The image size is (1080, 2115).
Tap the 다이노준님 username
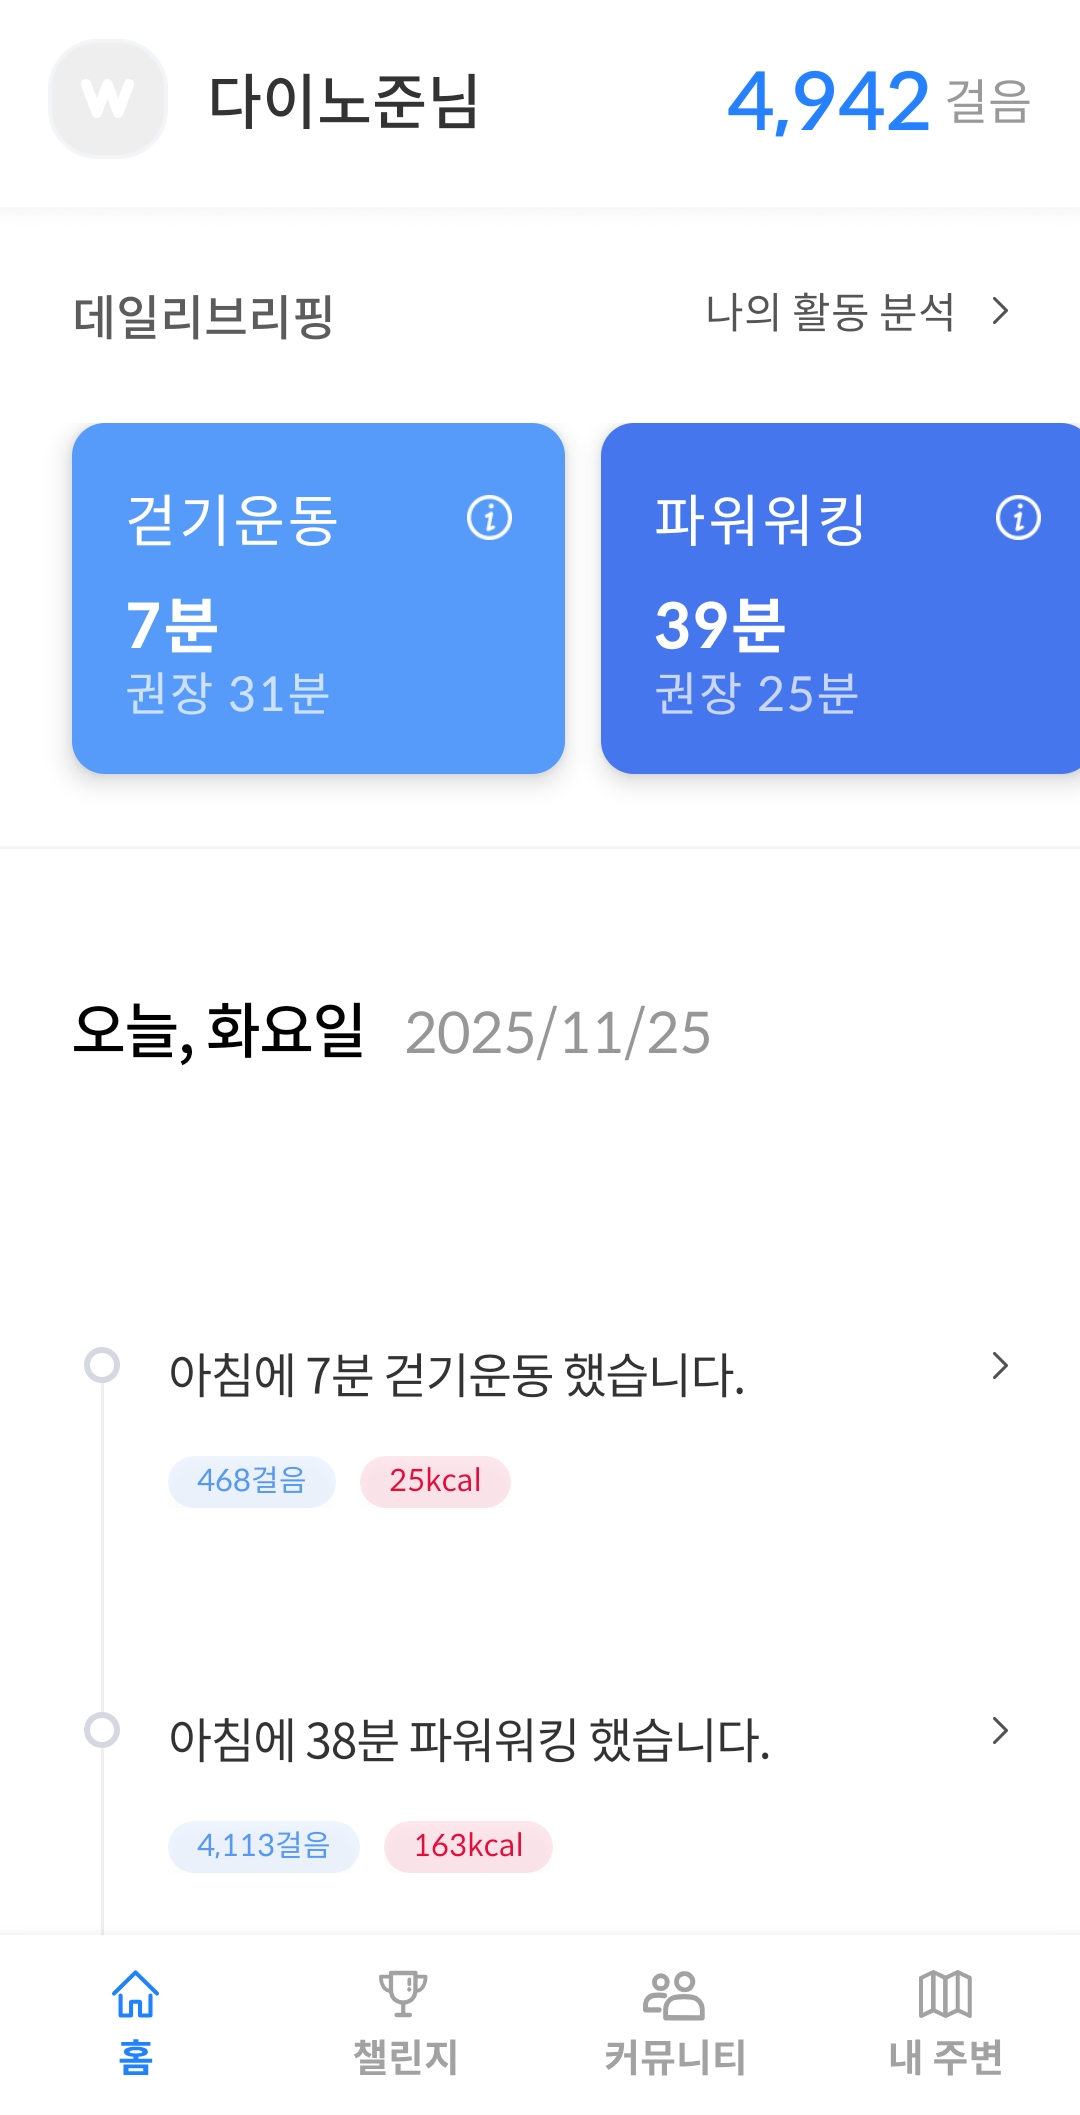[344, 101]
